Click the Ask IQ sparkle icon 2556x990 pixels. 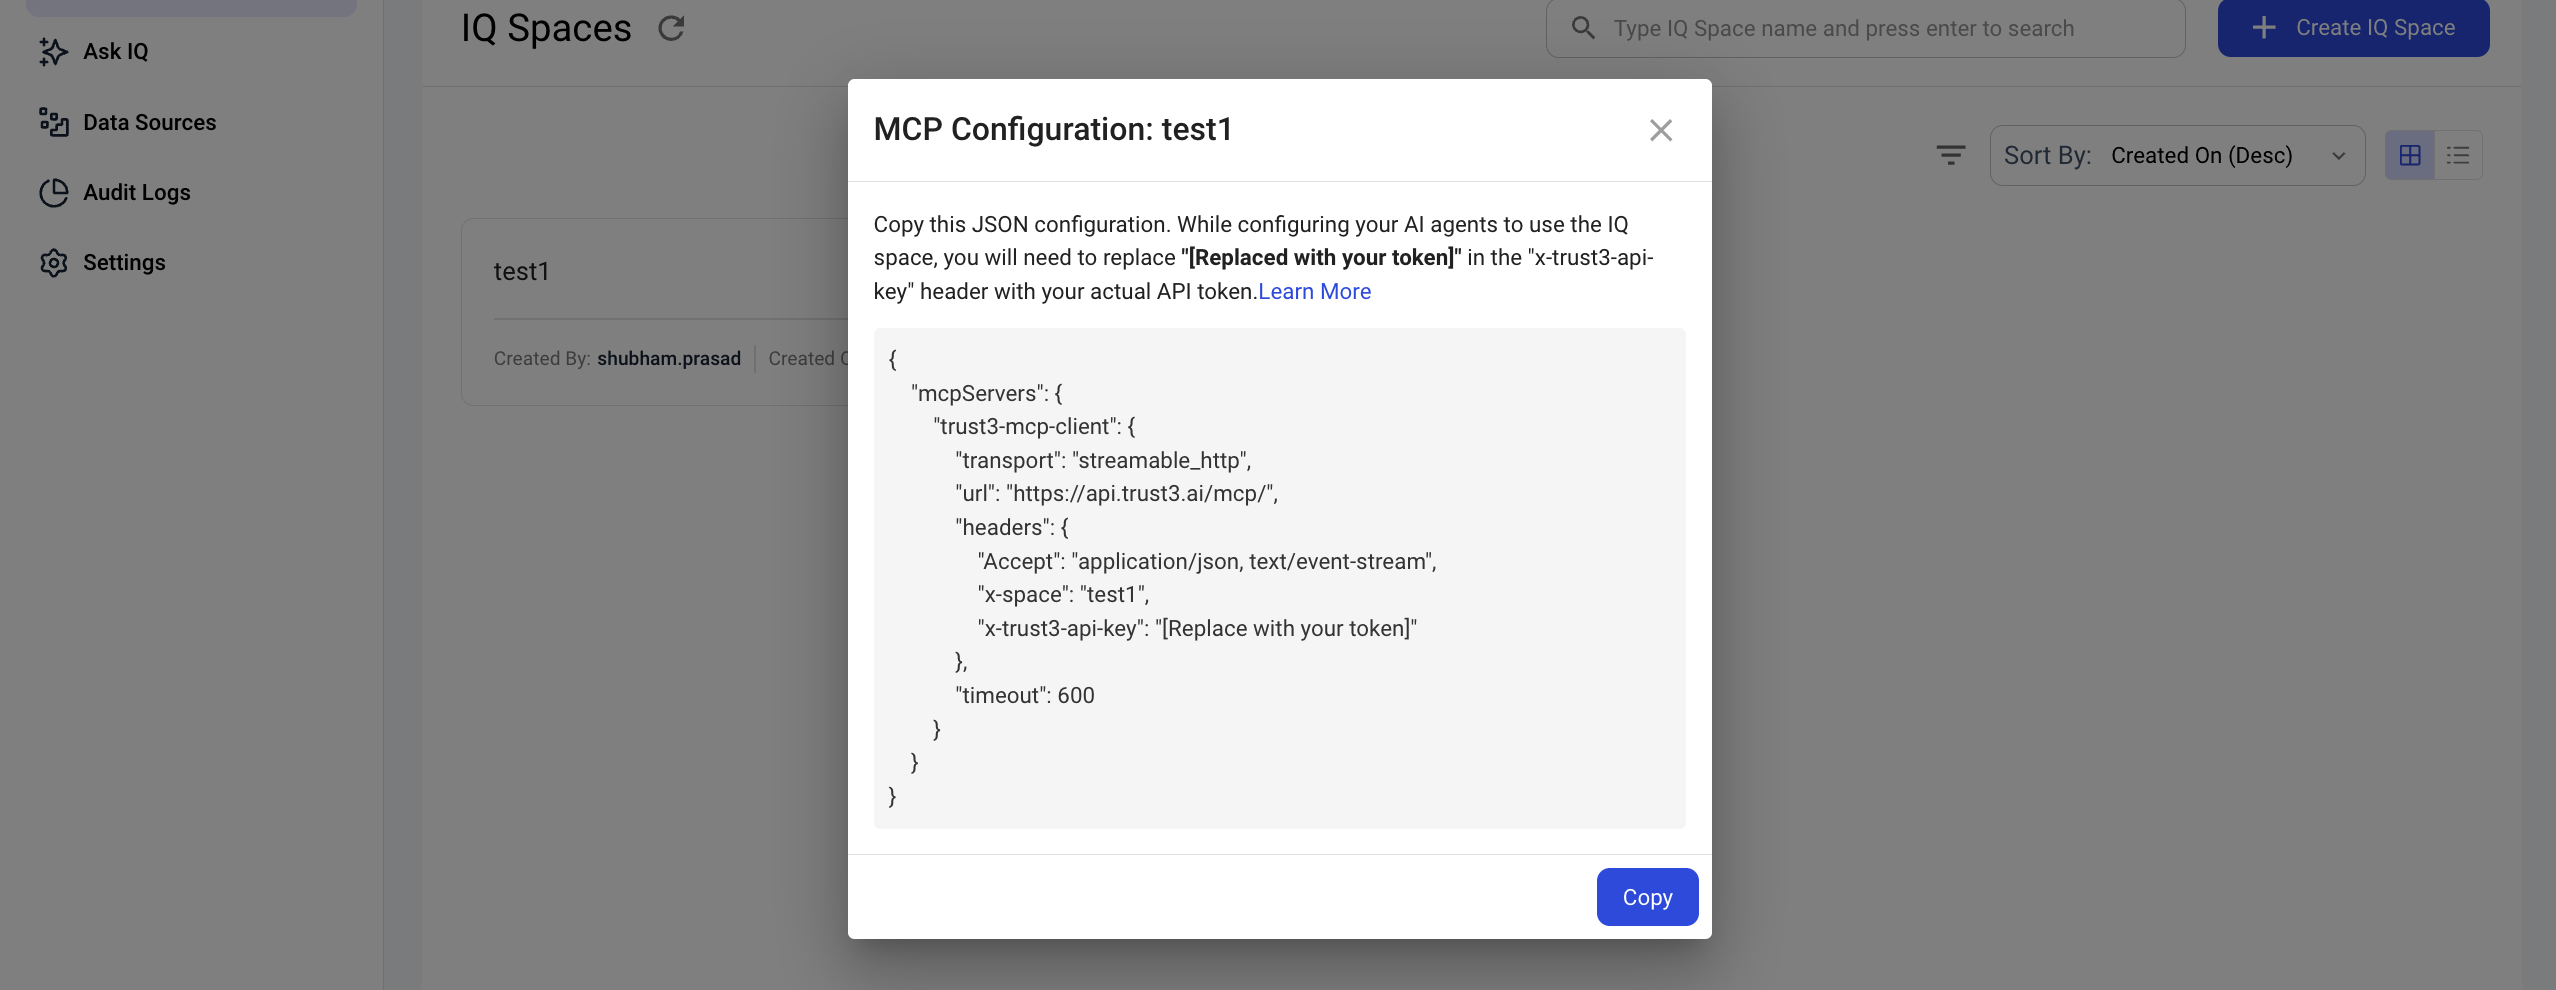pyautogui.click(x=54, y=52)
